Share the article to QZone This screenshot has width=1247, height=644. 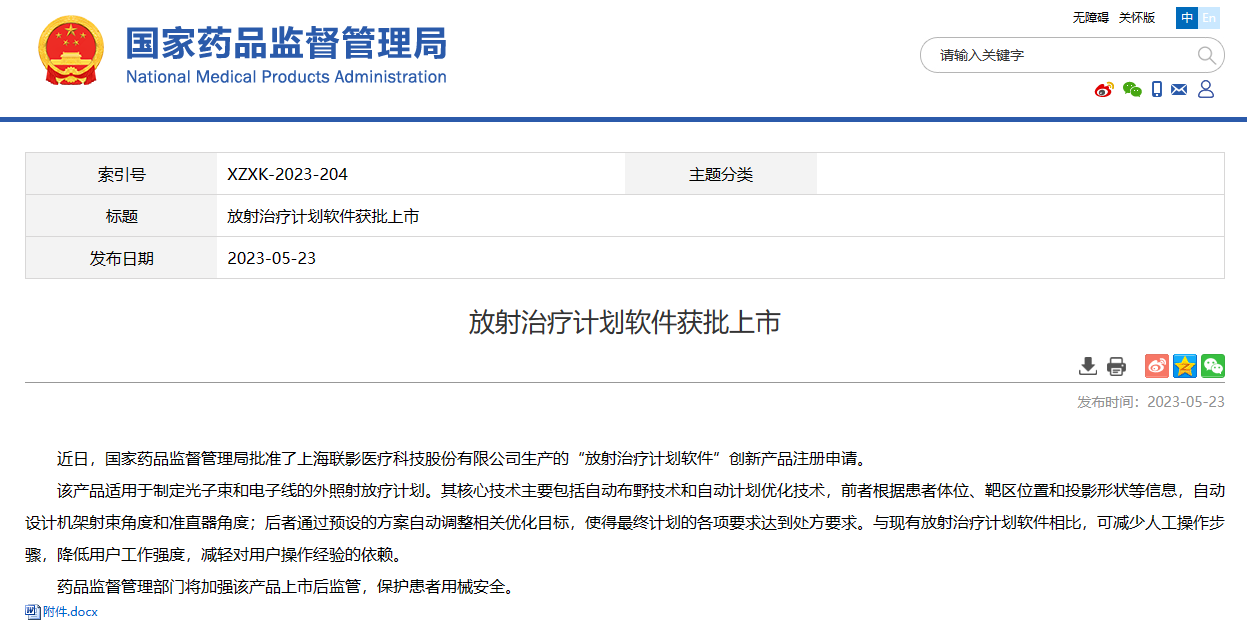[x=1185, y=366]
